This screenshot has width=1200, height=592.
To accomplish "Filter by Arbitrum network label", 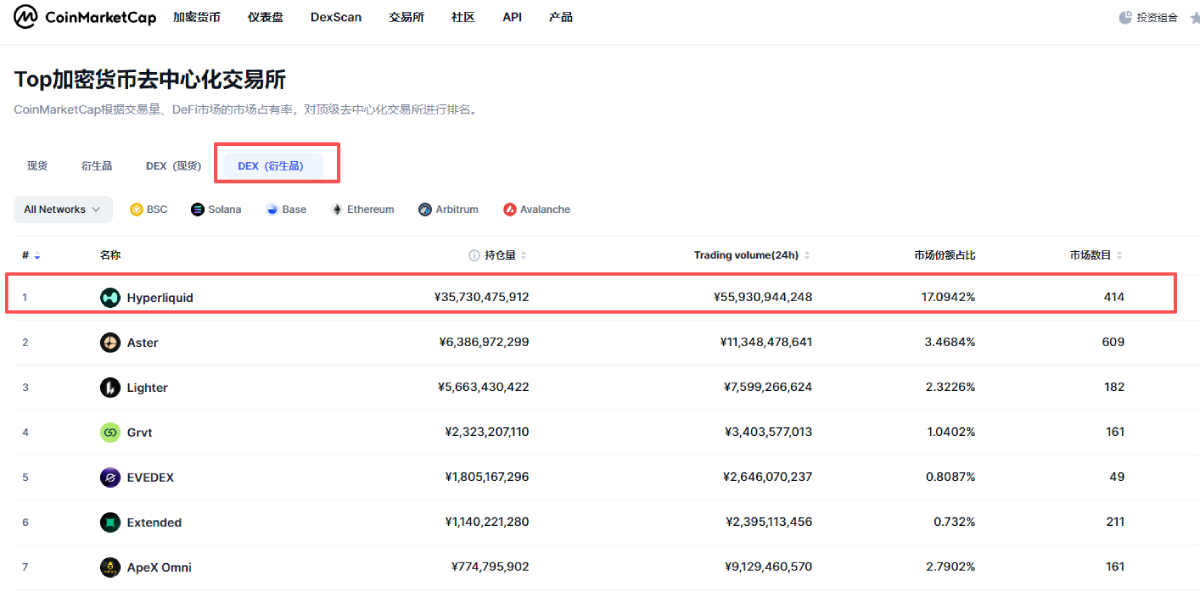I will (x=457, y=209).
